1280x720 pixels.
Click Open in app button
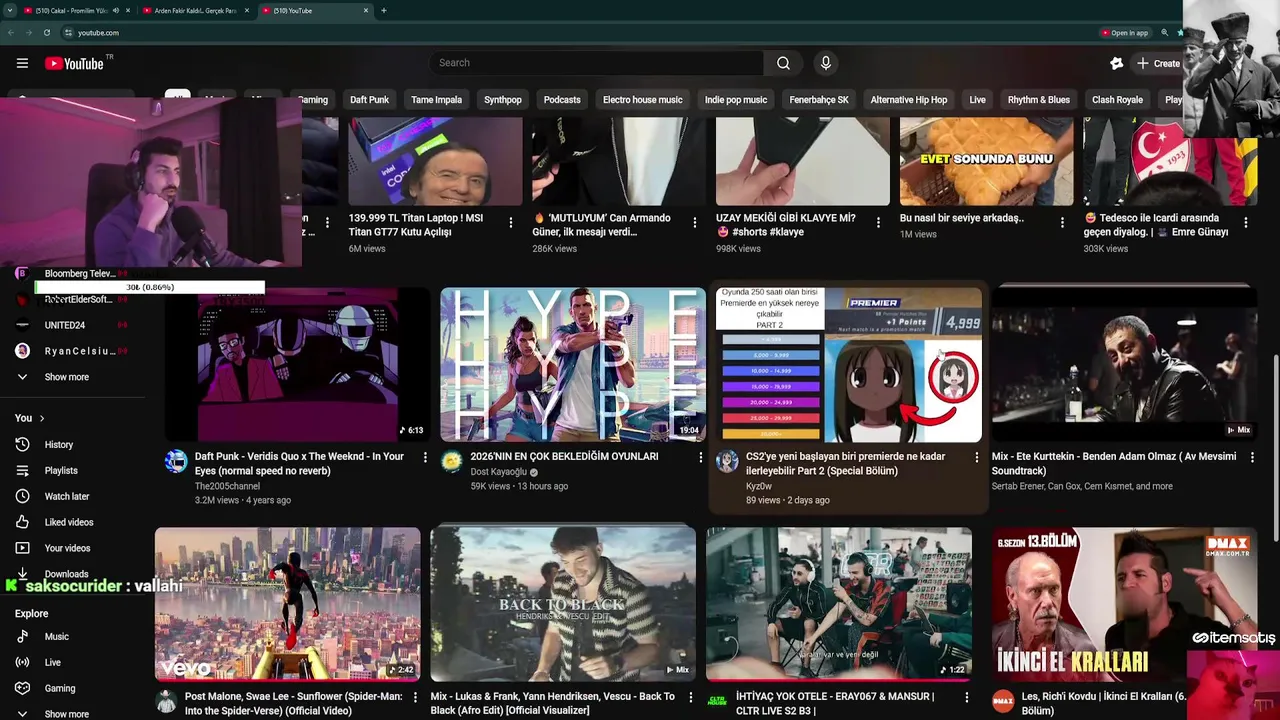pyautogui.click(x=1124, y=32)
